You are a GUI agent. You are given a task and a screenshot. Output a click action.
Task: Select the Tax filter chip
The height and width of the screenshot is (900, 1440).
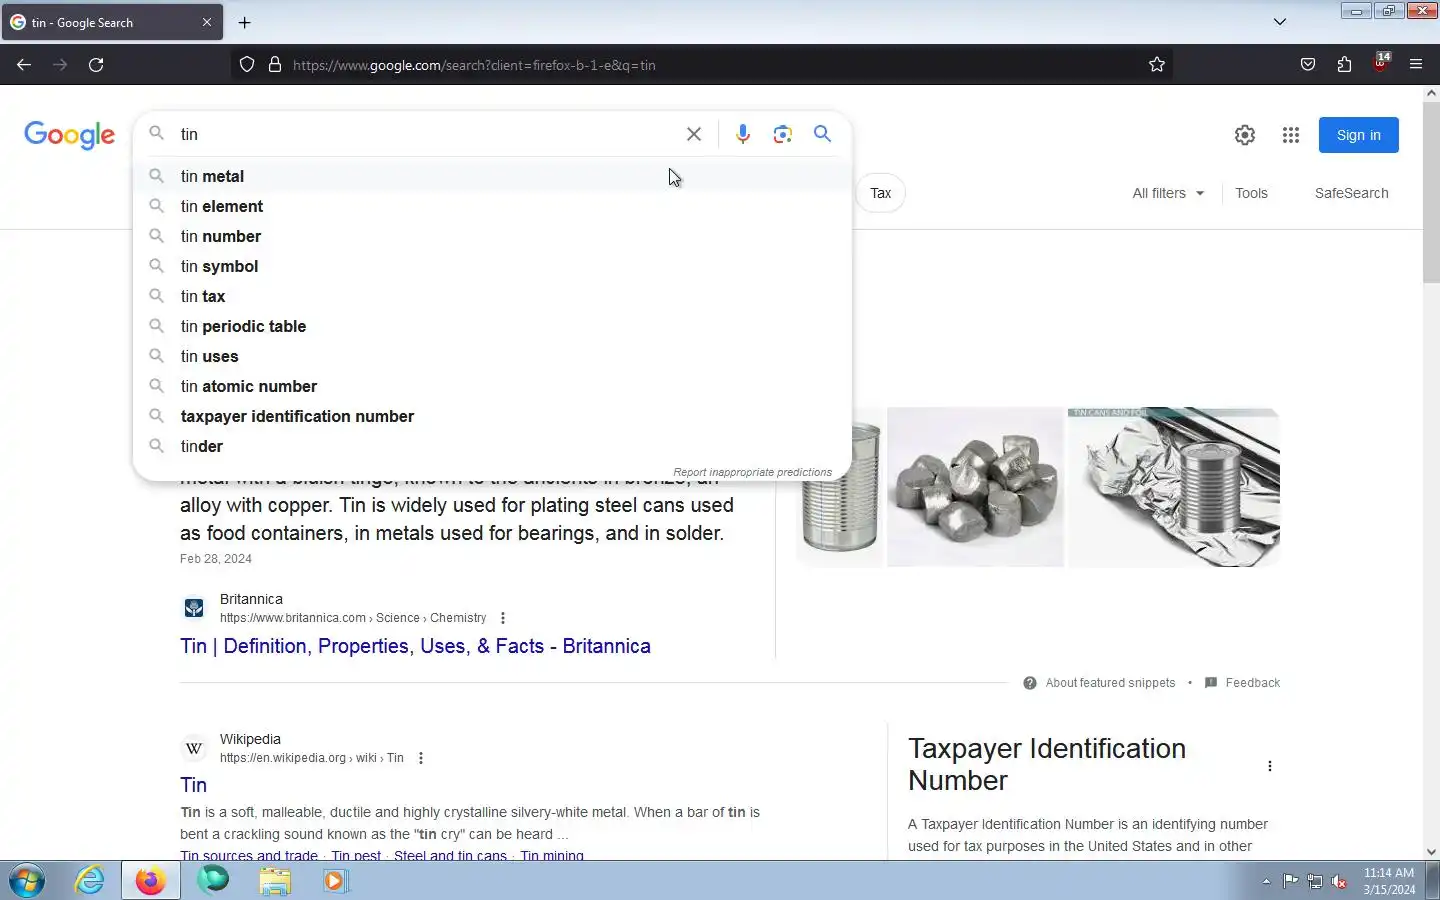pos(880,193)
